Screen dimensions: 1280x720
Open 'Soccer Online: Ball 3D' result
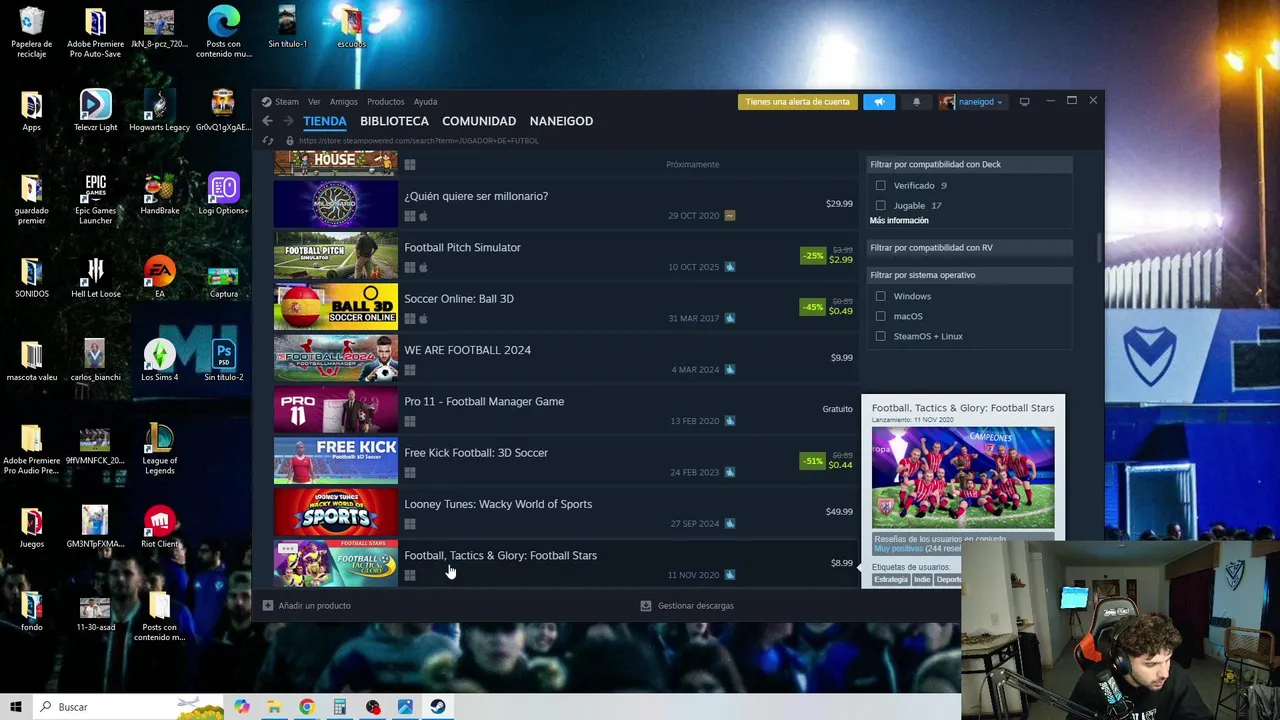tap(566, 307)
